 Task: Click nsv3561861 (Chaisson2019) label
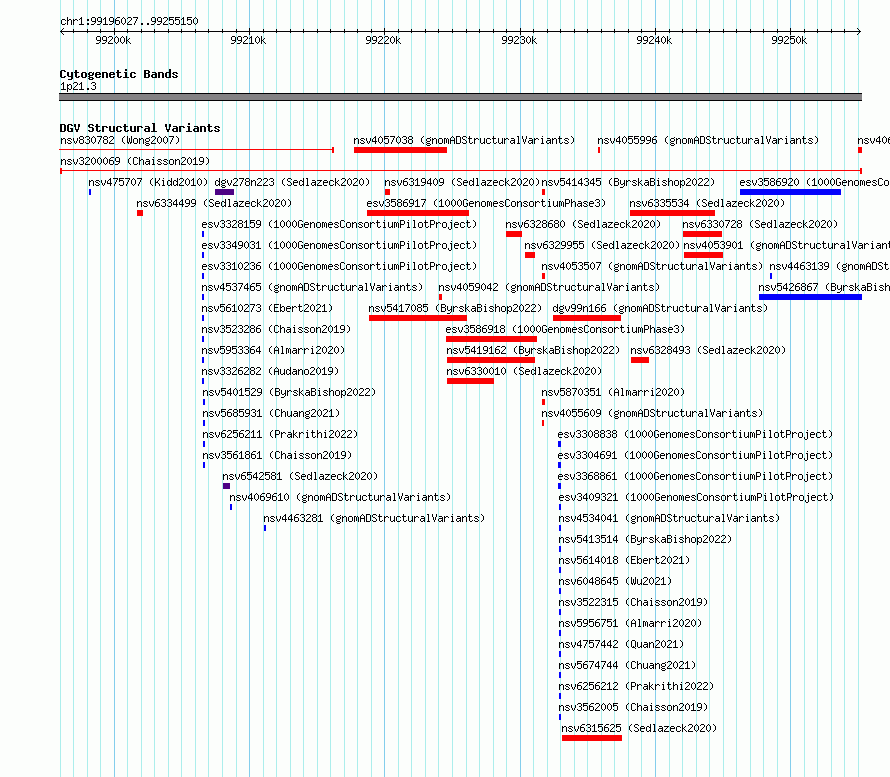click(x=278, y=455)
